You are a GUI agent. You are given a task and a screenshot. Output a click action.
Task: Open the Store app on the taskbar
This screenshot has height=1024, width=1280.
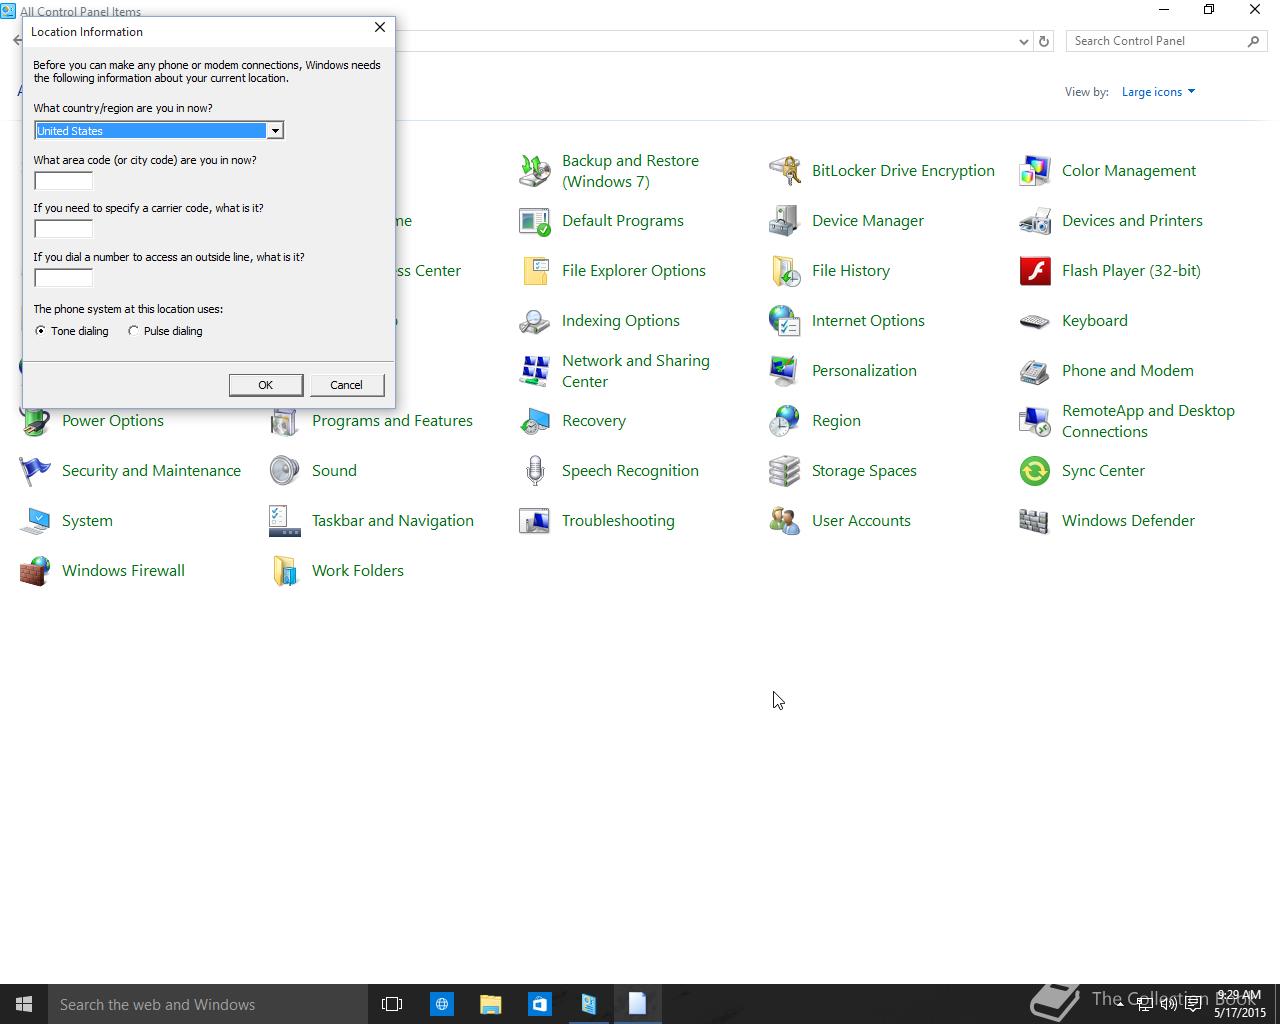(539, 1004)
